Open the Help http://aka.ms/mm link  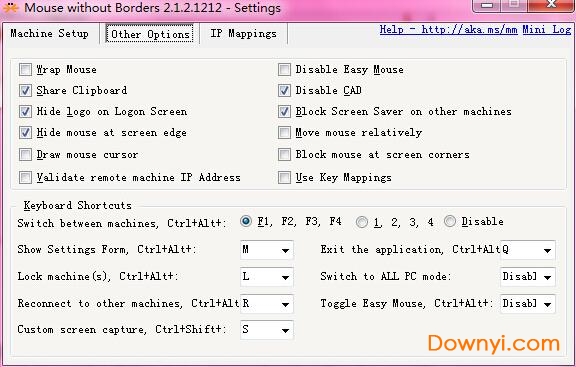(448, 29)
